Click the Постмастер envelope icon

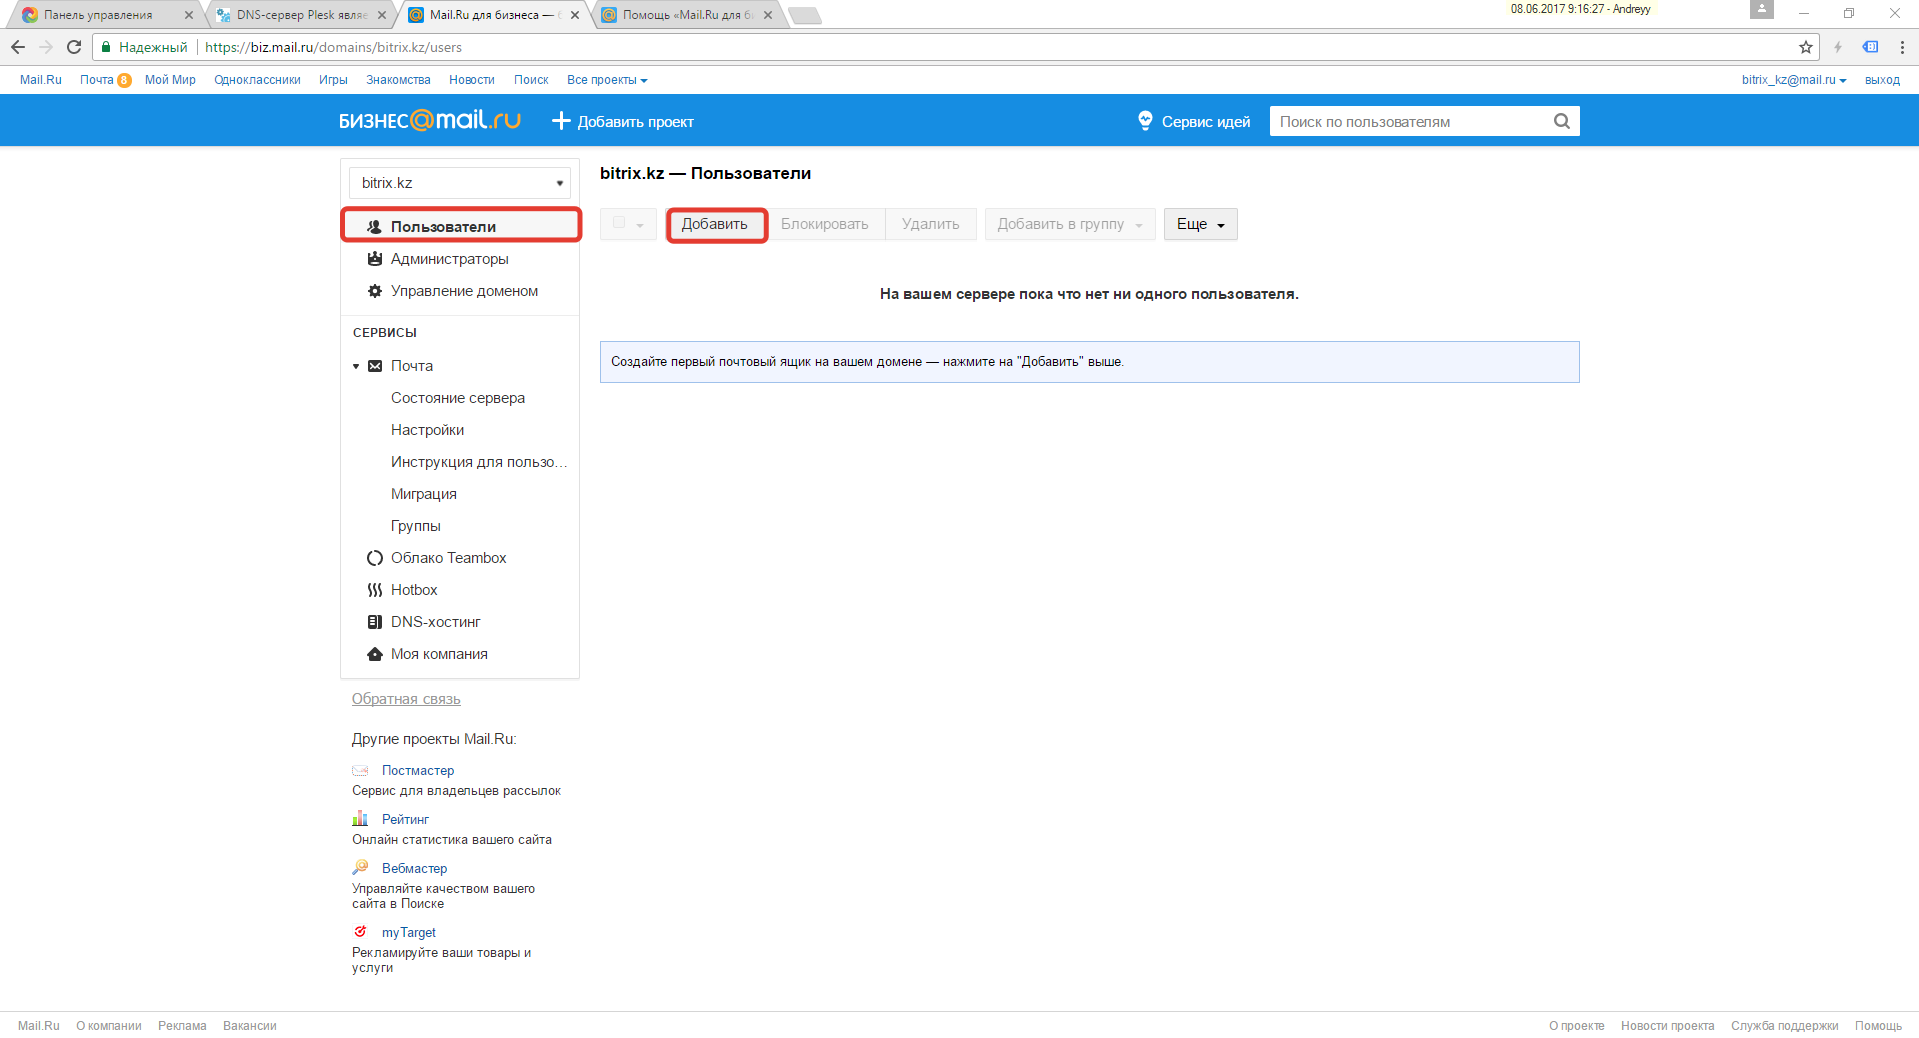[360, 771]
